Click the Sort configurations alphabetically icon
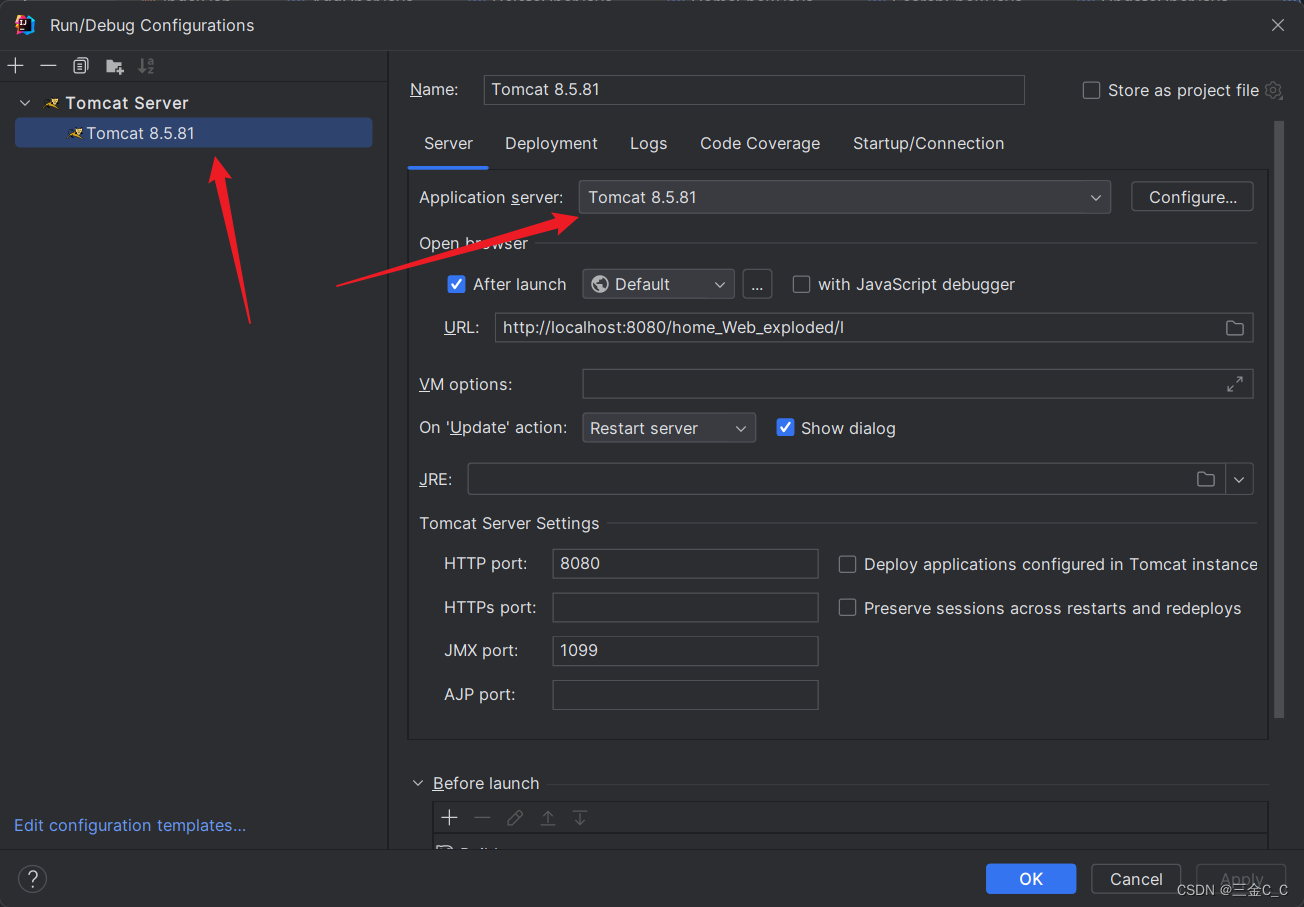Screen dimensions: 1304x907 [x=146, y=66]
